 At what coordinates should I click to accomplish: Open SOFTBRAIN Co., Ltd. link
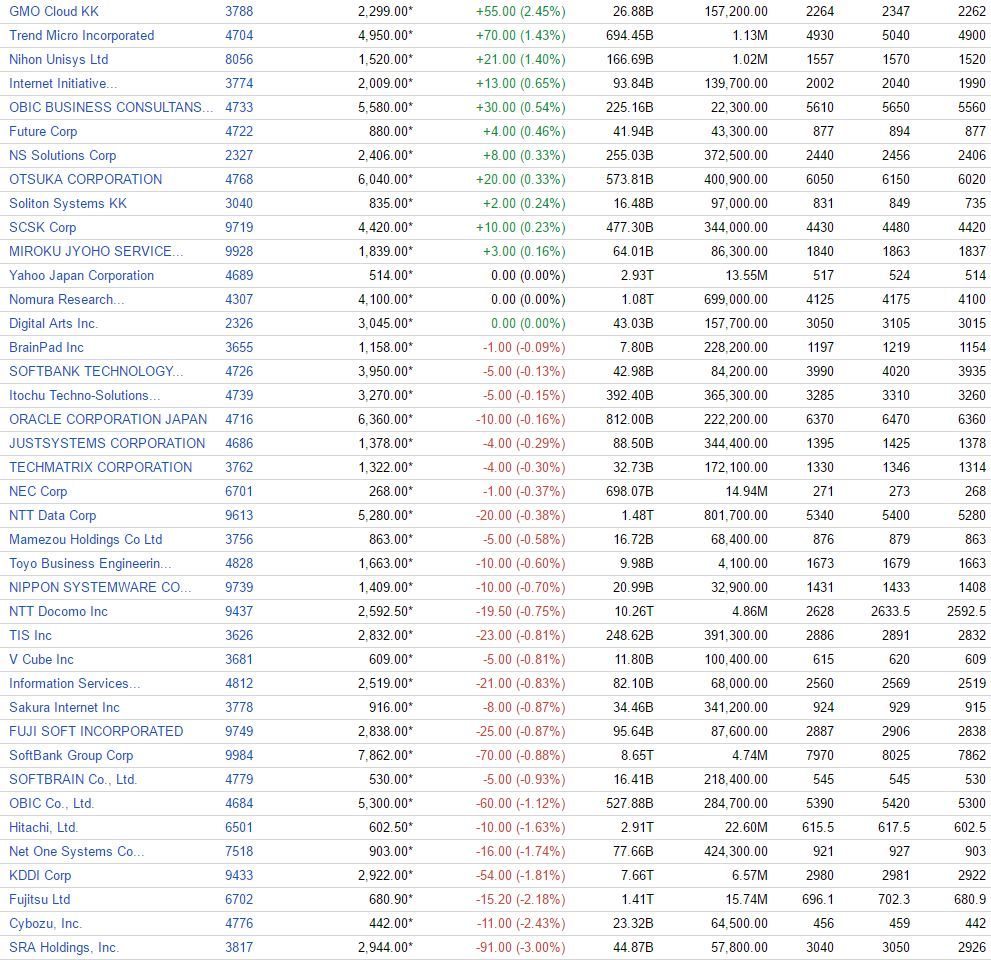73,780
